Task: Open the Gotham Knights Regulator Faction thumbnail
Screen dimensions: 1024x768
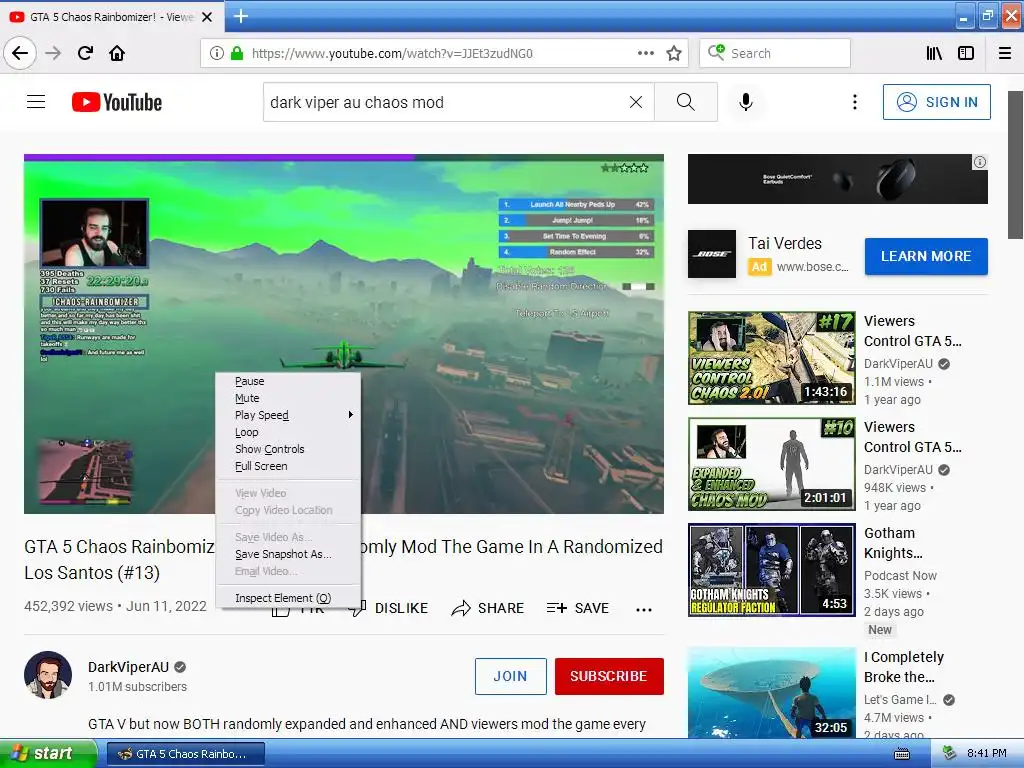Action: click(x=771, y=569)
